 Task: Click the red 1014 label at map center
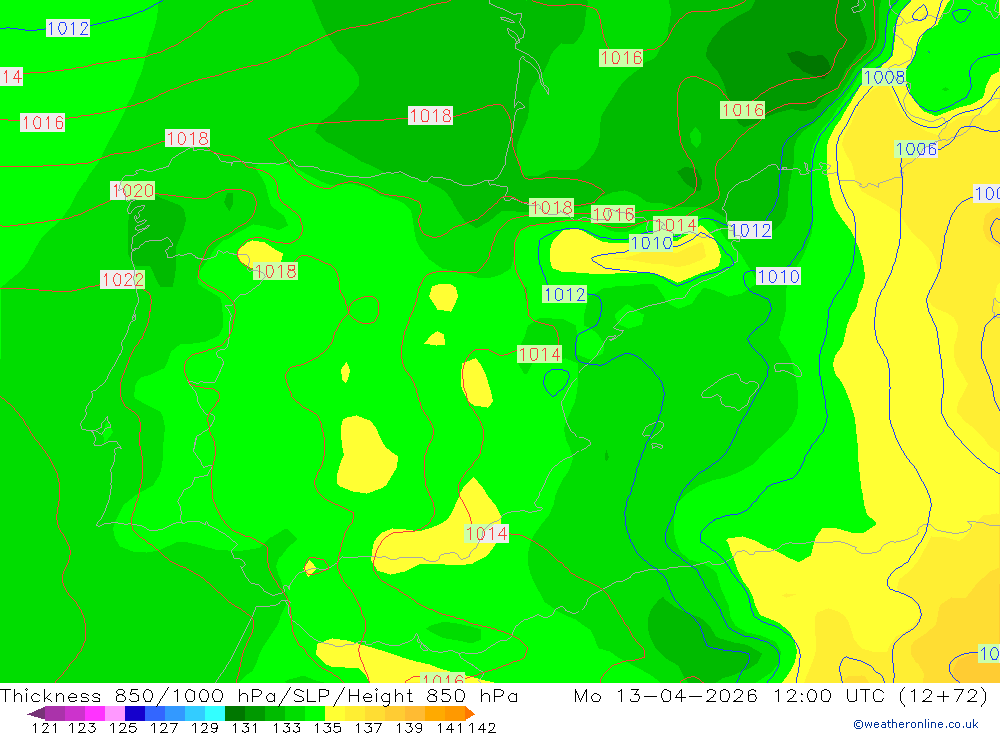[540, 354]
